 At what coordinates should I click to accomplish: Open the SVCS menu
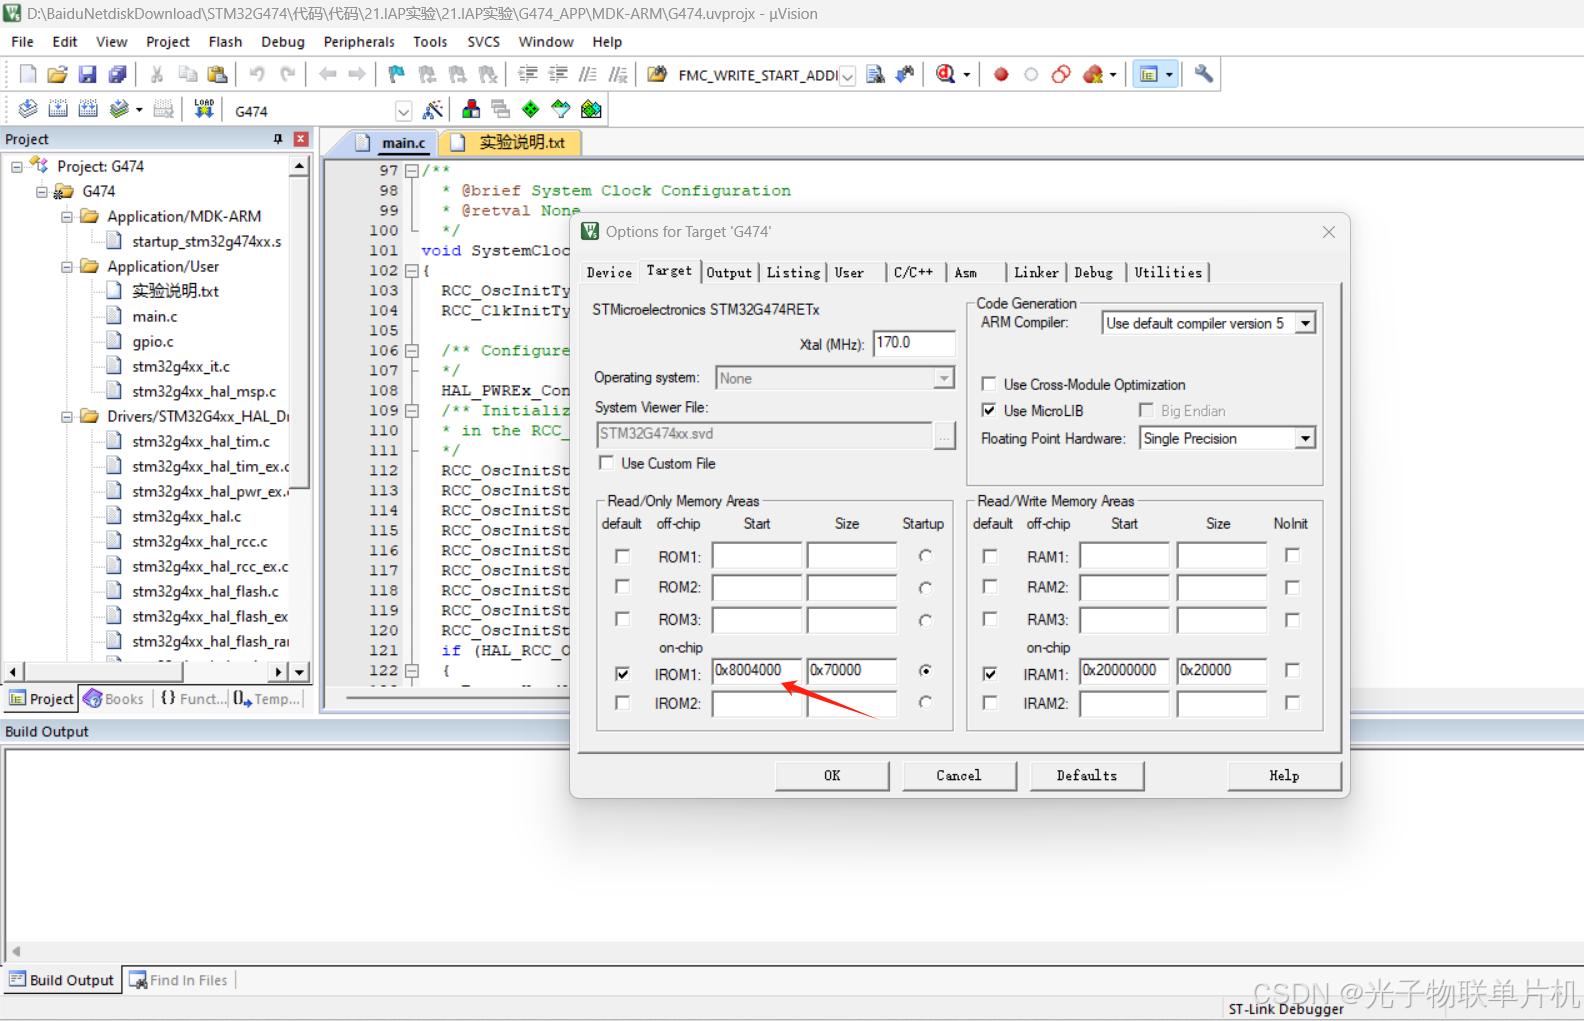(483, 42)
